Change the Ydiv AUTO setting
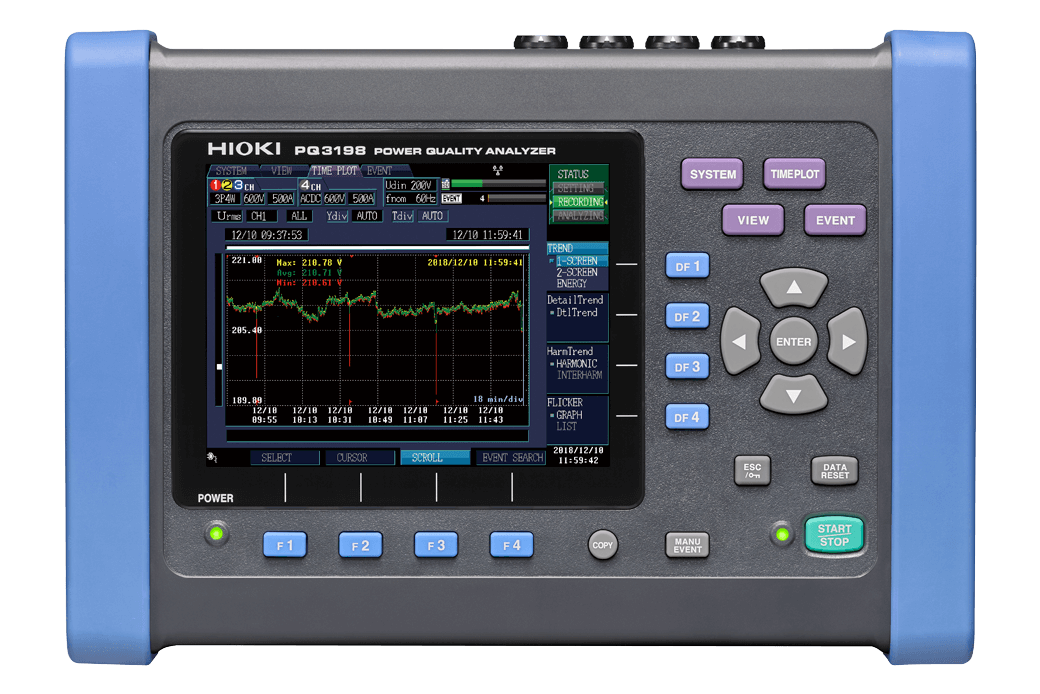1040x694 pixels. pos(367,216)
